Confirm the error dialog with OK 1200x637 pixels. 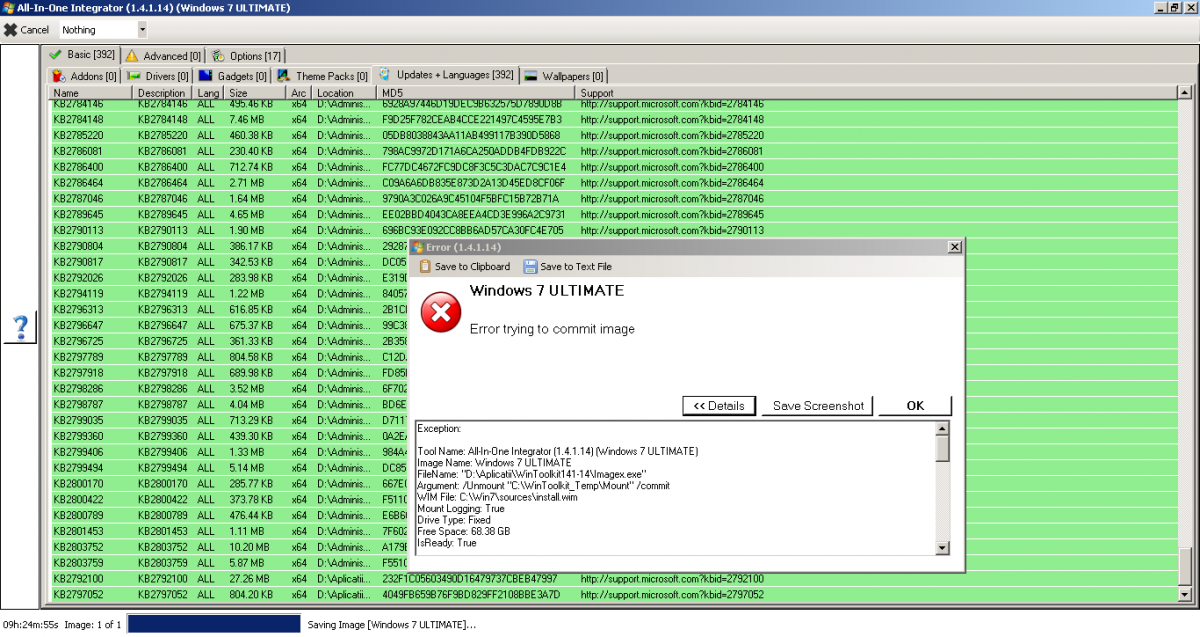[x=915, y=406]
